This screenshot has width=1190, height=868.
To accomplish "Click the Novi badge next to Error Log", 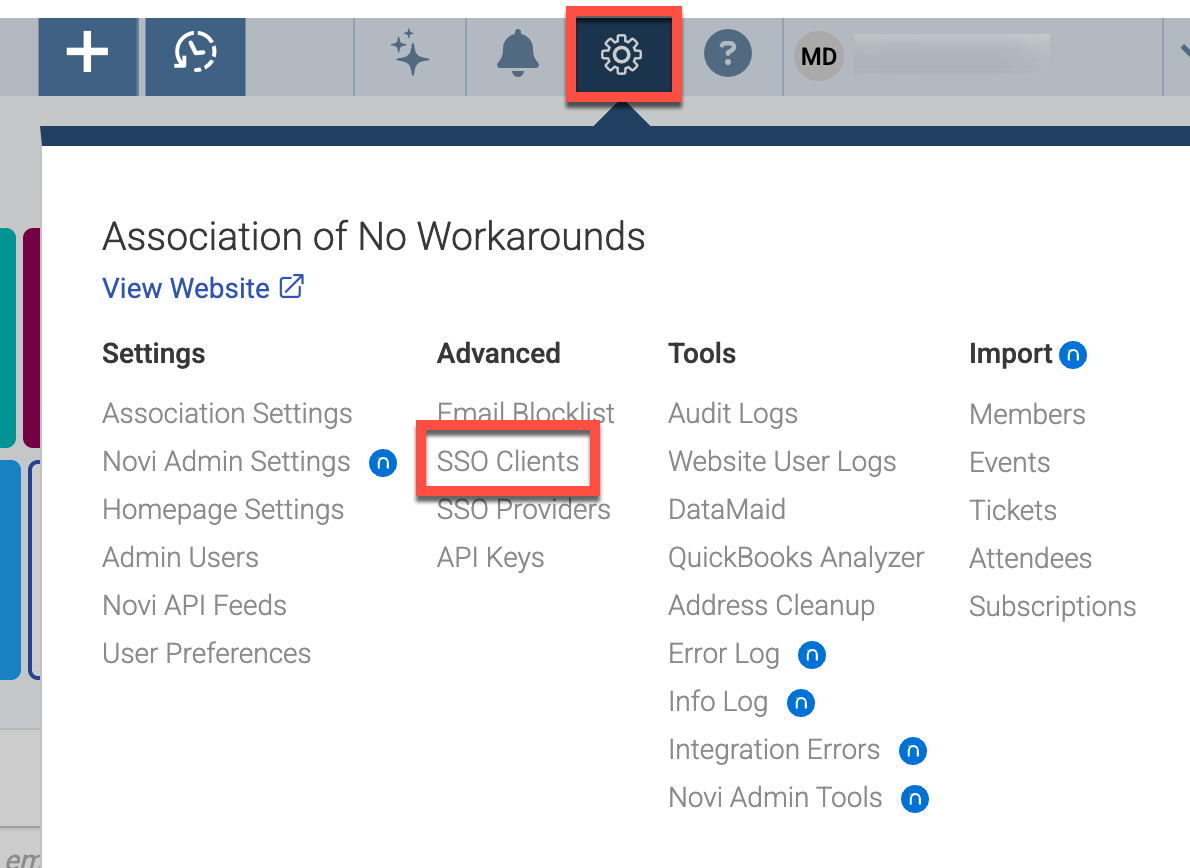I will [811, 654].
